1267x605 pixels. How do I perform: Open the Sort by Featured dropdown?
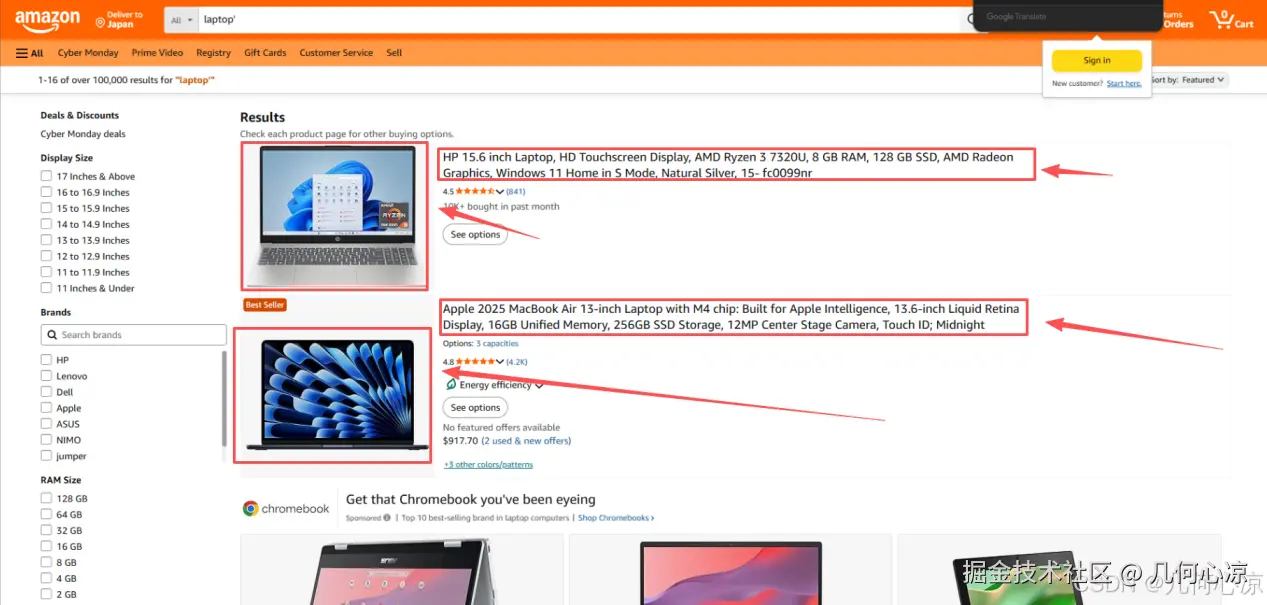tap(1189, 80)
